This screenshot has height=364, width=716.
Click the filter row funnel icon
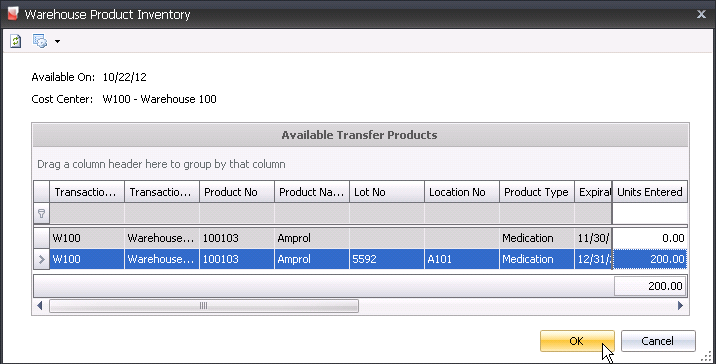click(x=41, y=213)
